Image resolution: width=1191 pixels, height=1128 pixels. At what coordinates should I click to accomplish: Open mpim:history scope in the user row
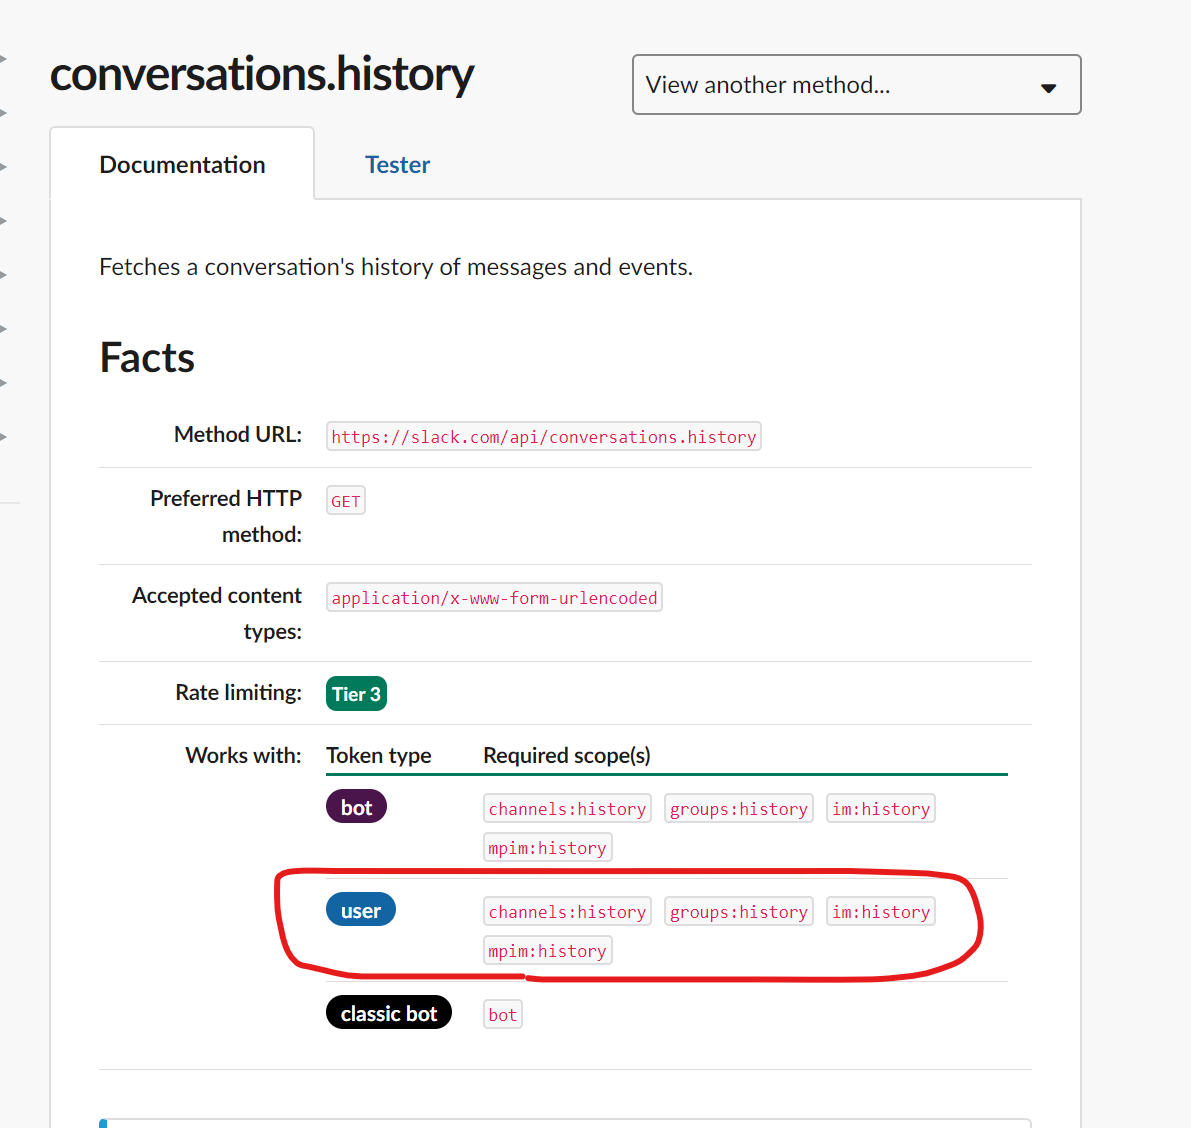click(547, 950)
